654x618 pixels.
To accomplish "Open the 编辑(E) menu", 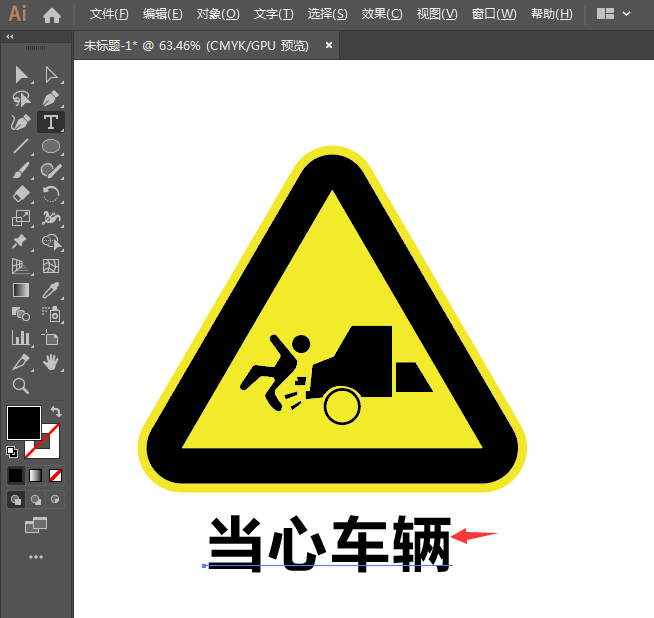I will [x=163, y=14].
